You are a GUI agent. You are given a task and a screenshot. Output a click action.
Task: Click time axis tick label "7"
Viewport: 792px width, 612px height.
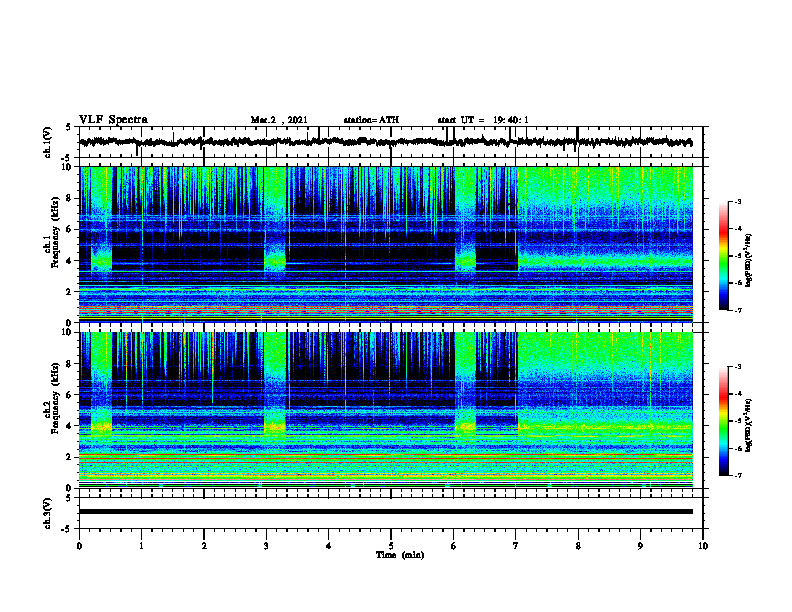516,546
